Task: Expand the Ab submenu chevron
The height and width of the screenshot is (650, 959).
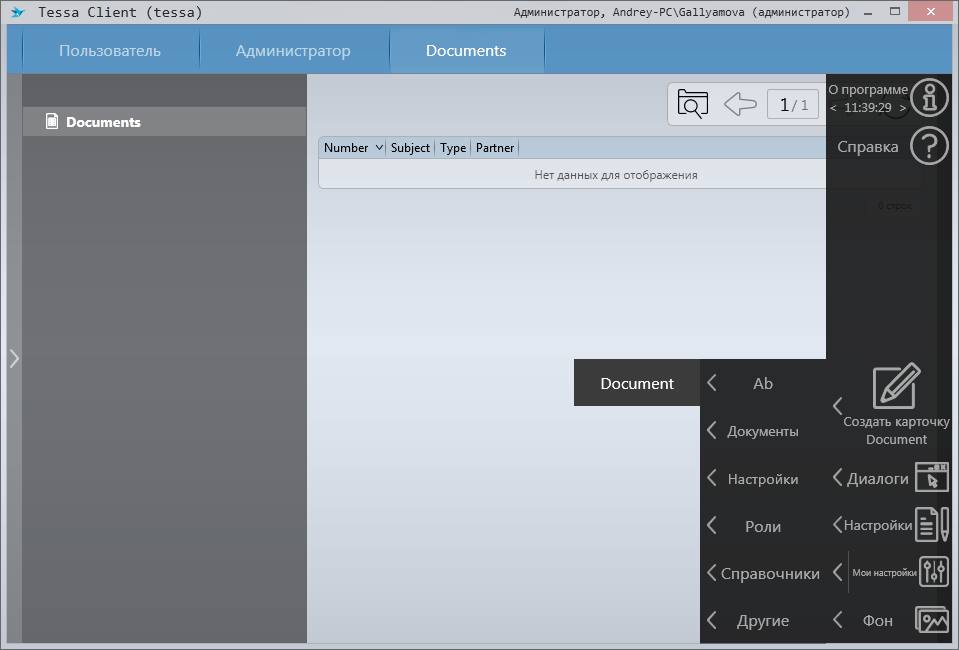Action: [712, 383]
